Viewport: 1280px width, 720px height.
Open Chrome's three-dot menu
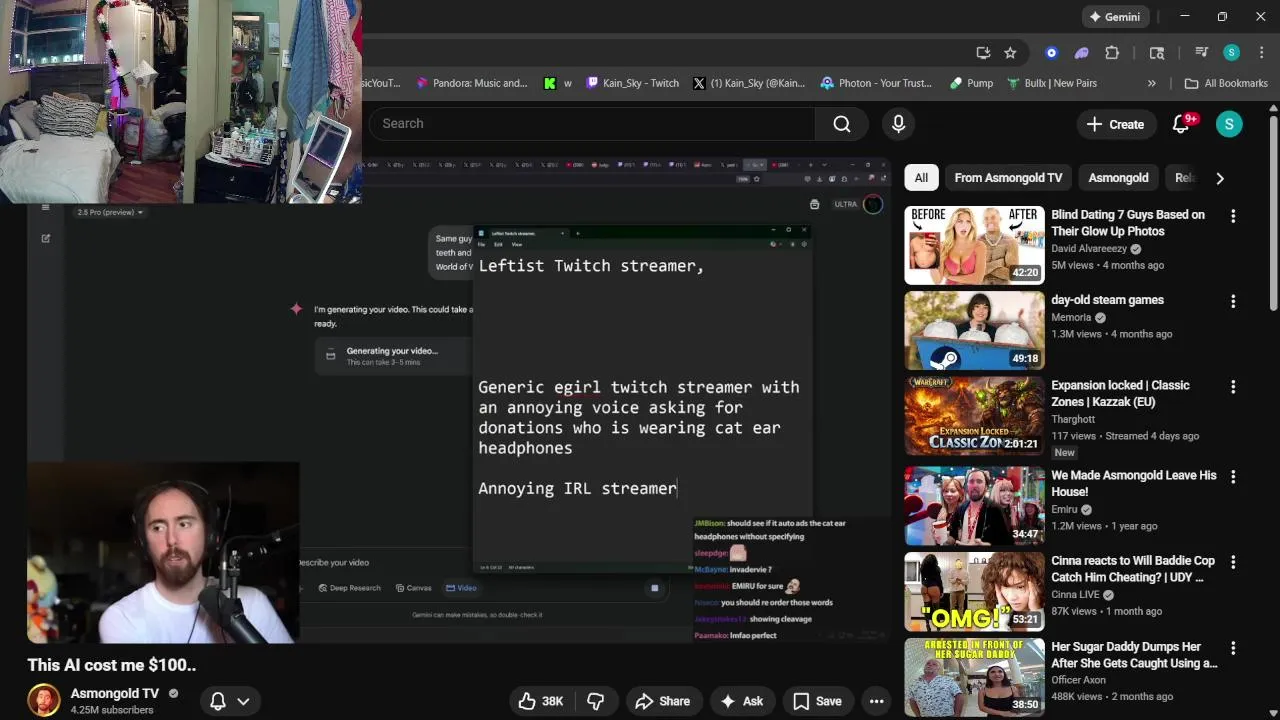[x=1260, y=53]
